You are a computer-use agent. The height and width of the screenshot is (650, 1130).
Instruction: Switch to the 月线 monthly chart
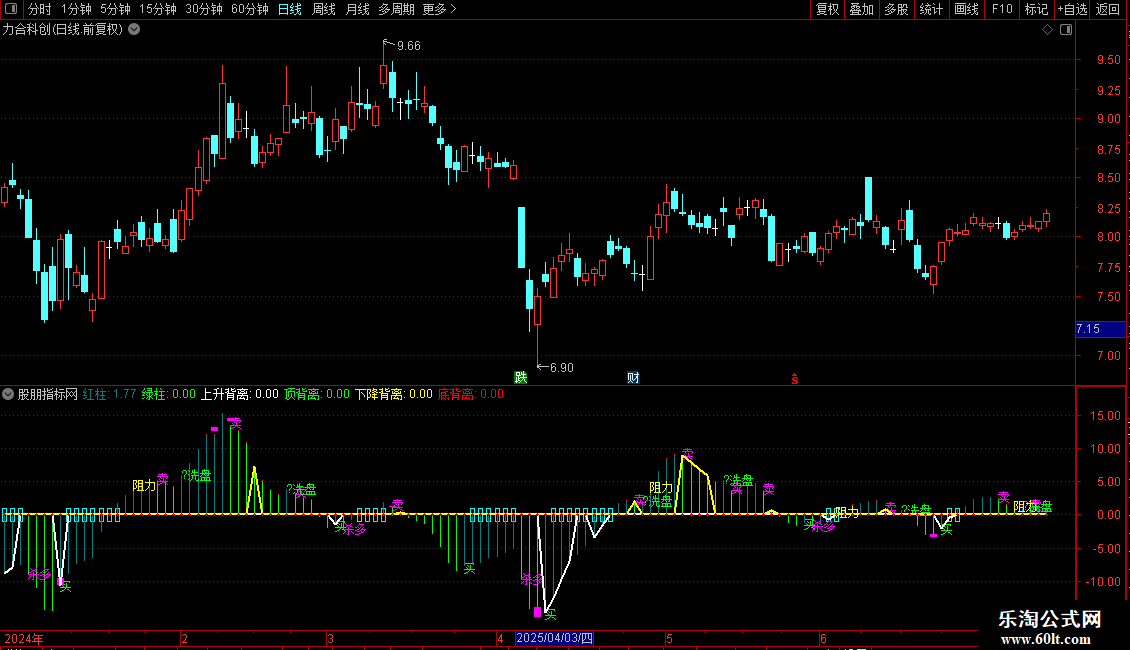click(357, 9)
